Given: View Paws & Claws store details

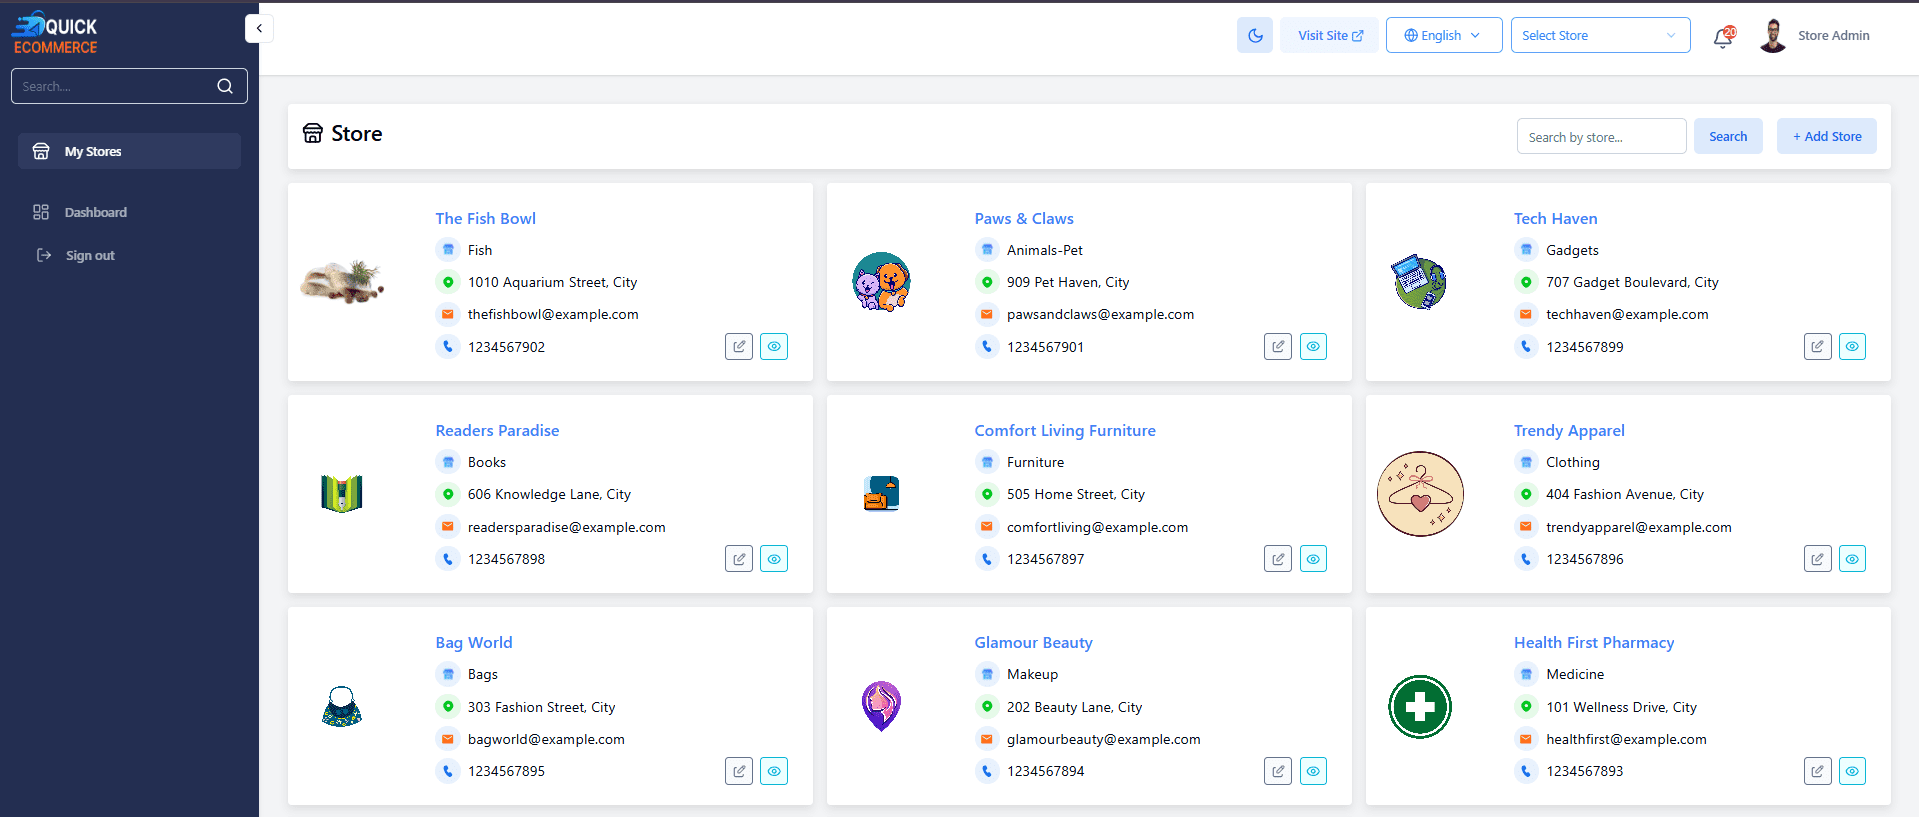Looking at the screenshot, I should pos(1313,347).
